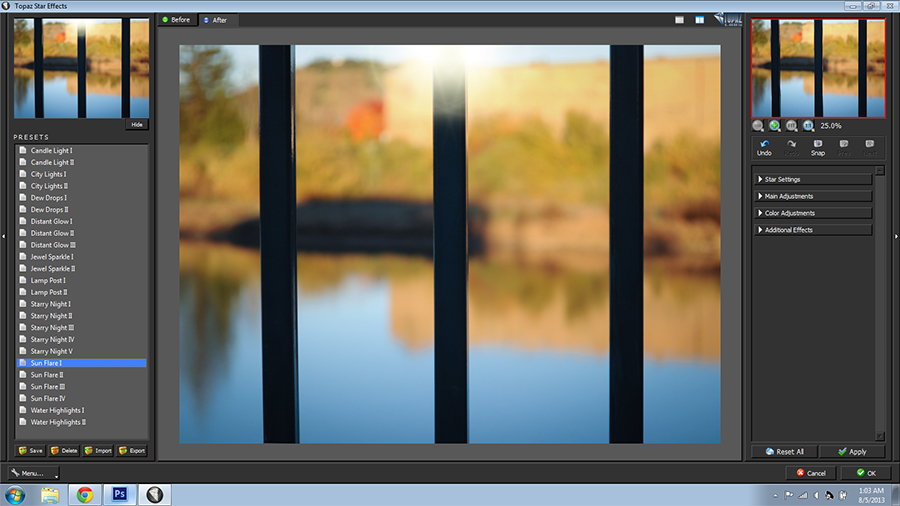Switch to the After tab
This screenshot has height=506, width=900.
pyautogui.click(x=215, y=20)
